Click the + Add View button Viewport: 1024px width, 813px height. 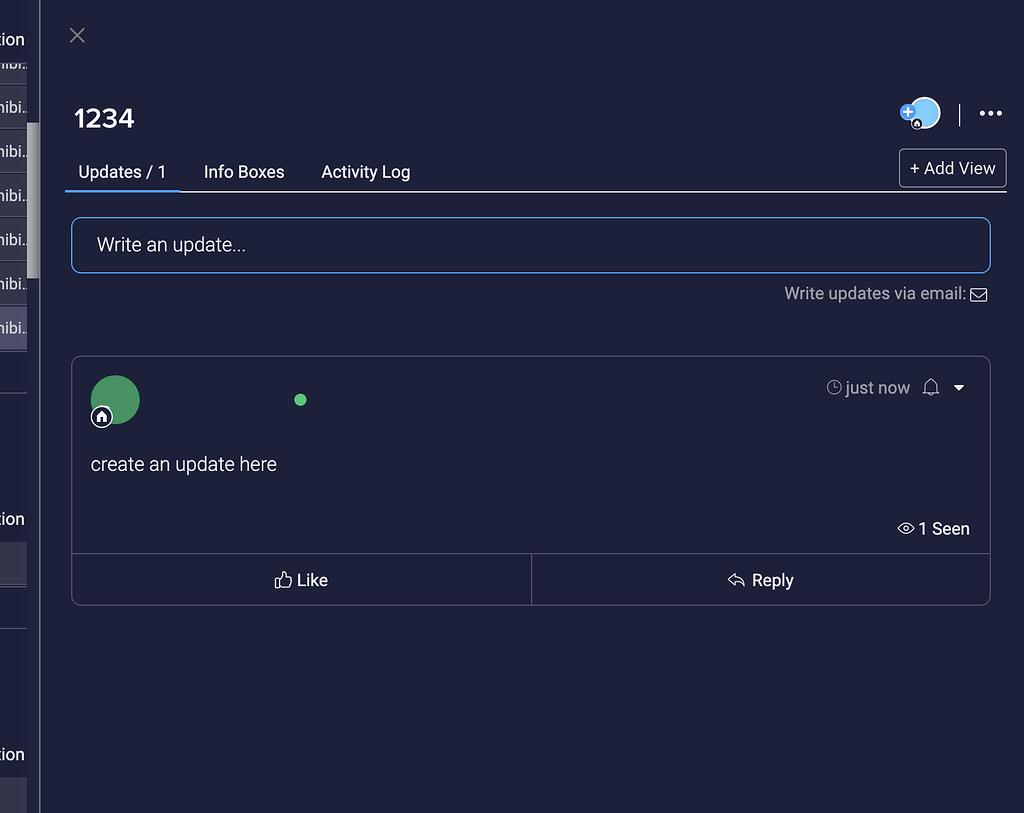point(952,168)
